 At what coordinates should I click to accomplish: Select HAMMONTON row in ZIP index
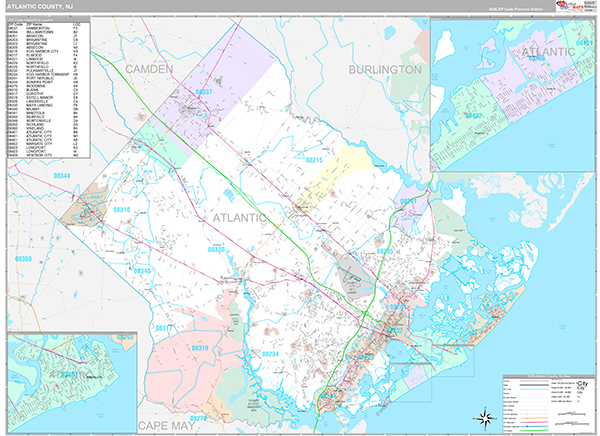(44, 28)
